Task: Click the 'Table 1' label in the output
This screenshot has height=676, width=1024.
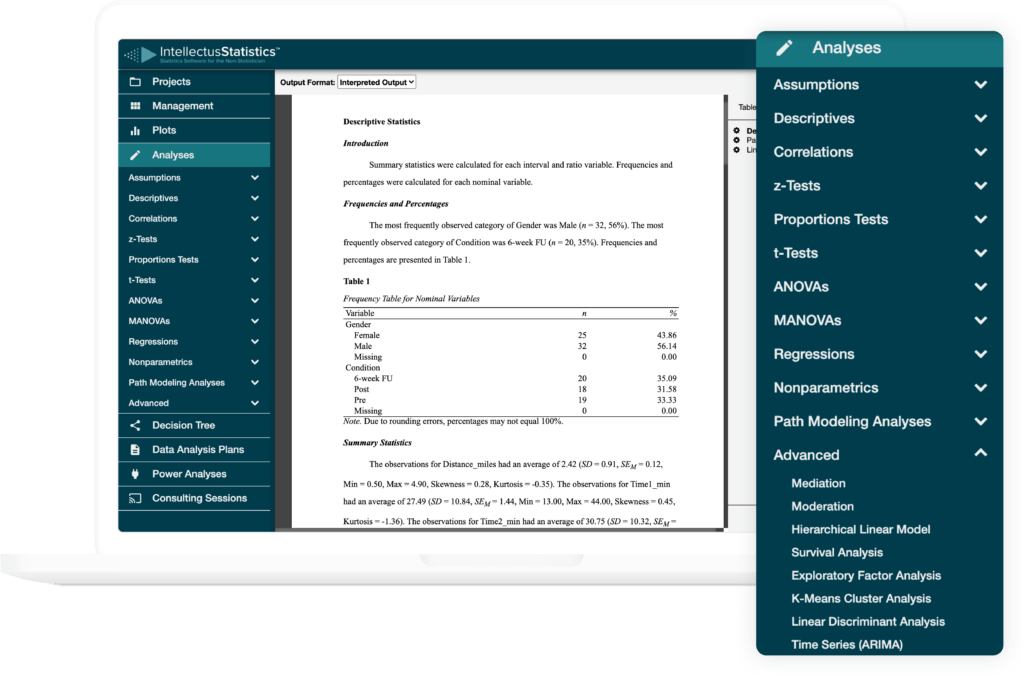Action: [x=357, y=282]
